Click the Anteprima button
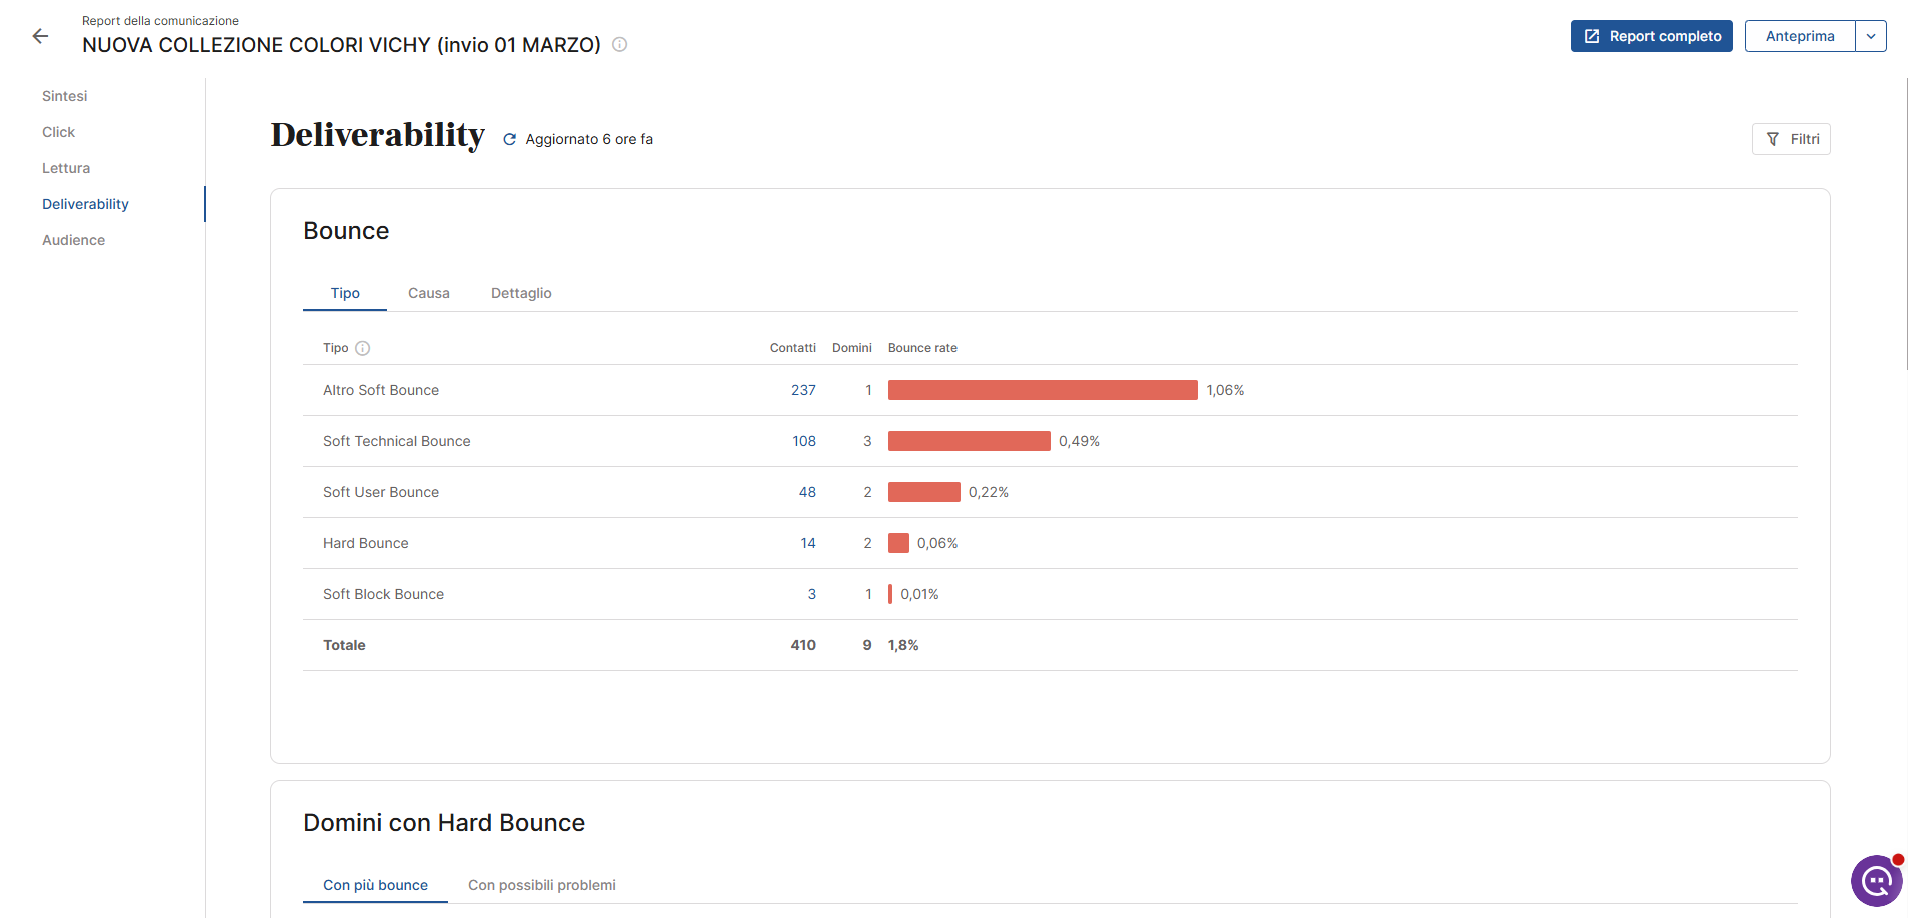The image size is (1908, 918). pyautogui.click(x=1800, y=36)
